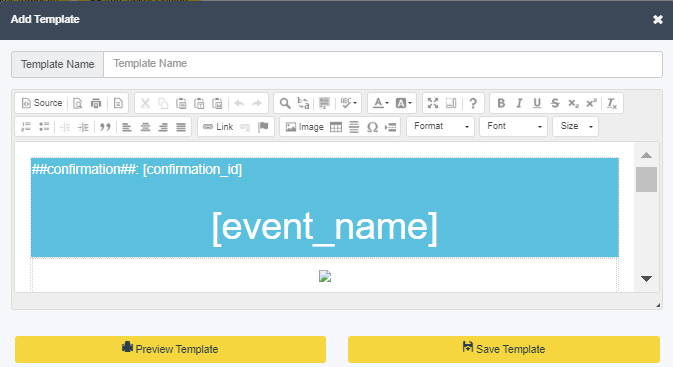Screen dimensions: 673x367
Task: Open the Font dropdown
Action: click(x=513, y=126)
